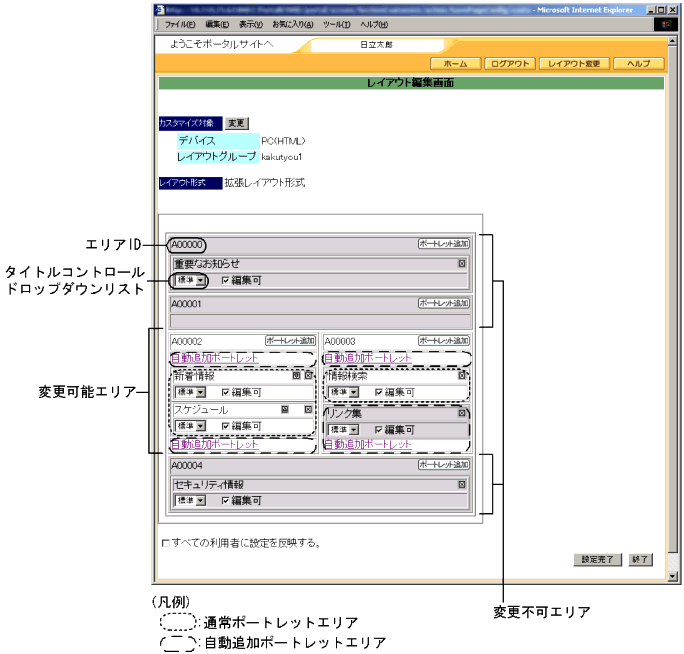Toggle 編集可 checkbox for セキュリティ情報

(x=226, y=500)
